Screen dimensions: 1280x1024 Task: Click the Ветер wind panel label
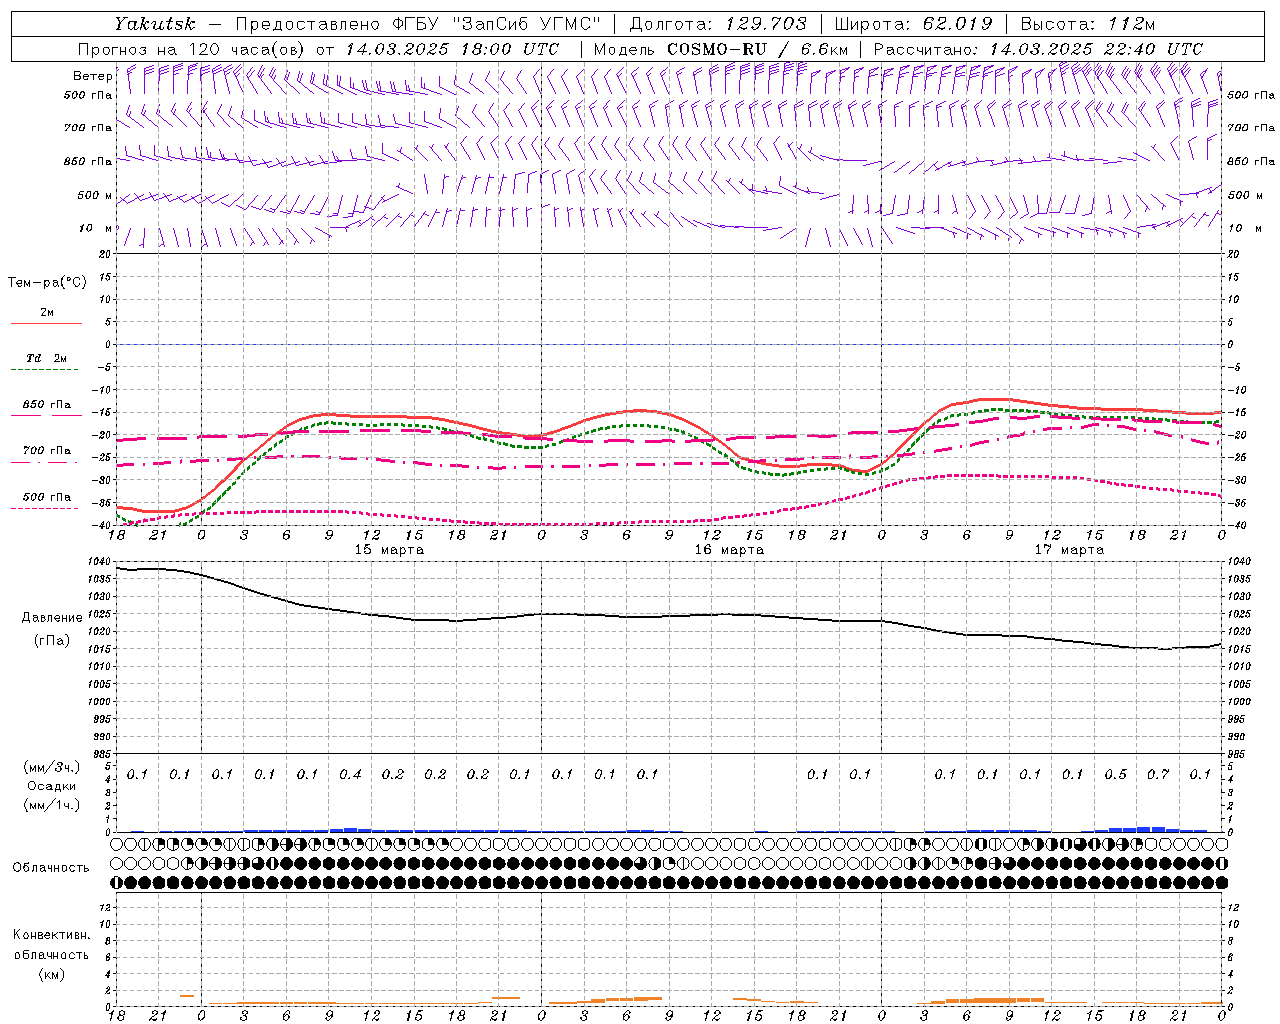point(92,76)
